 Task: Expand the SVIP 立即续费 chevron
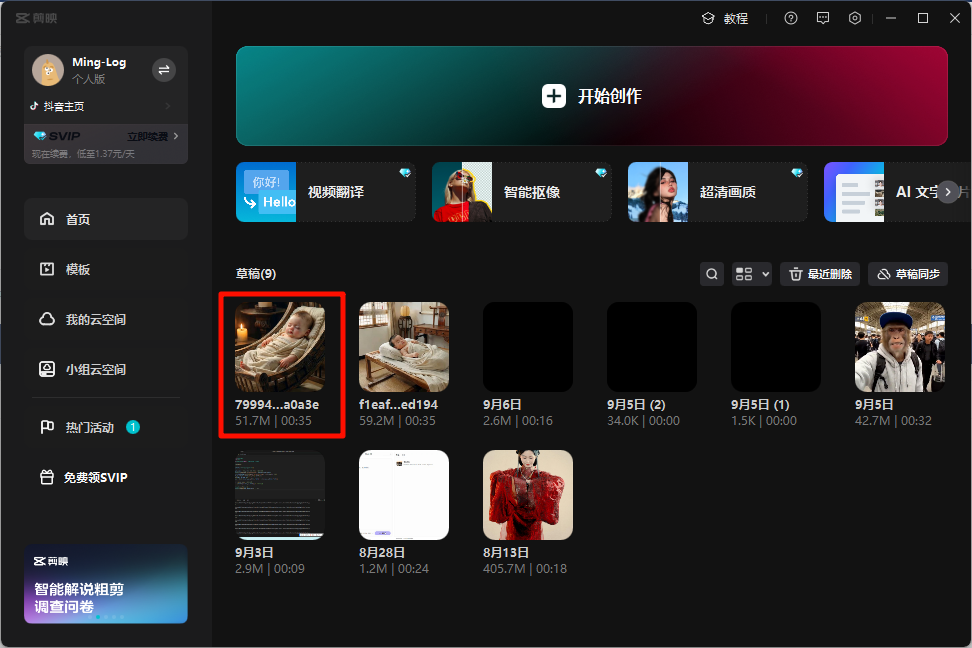pyautogui.click(x=176, y=136)
